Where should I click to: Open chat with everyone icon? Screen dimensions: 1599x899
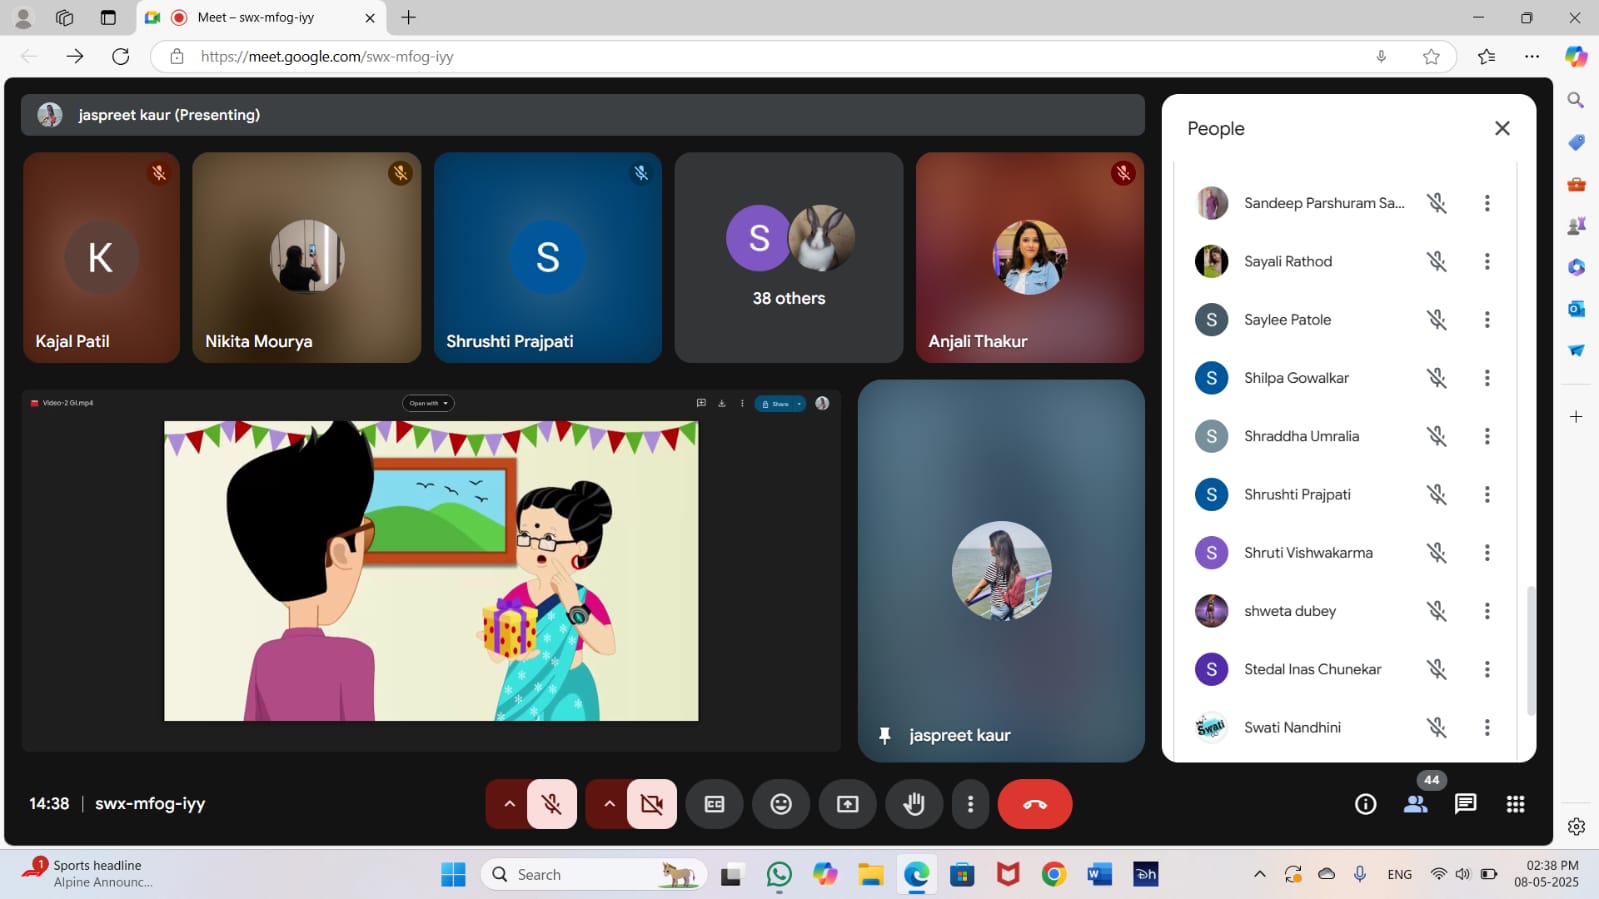click(1466, 804)
